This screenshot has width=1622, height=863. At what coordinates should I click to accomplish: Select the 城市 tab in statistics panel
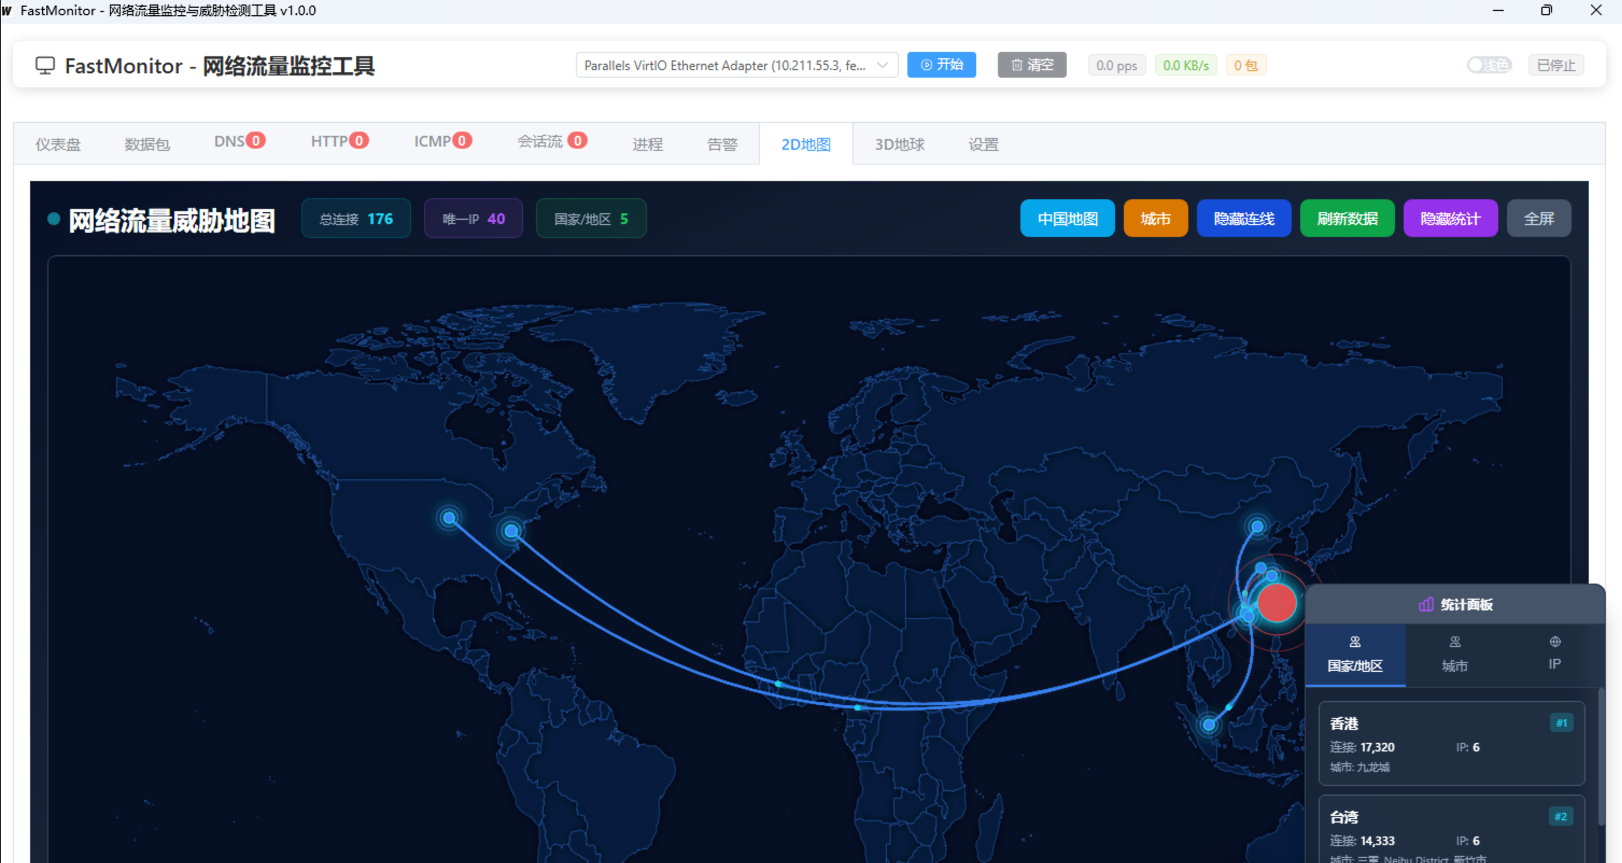point(1455,655)
